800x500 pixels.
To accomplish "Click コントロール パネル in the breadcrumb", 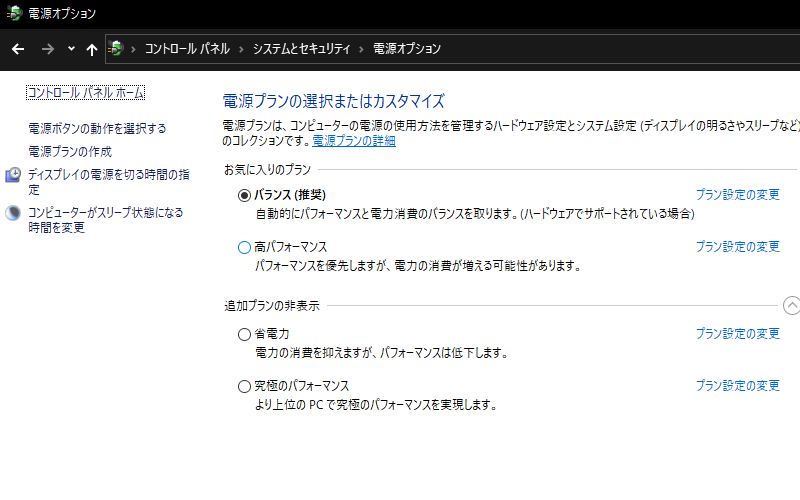I will pos(187,49).
